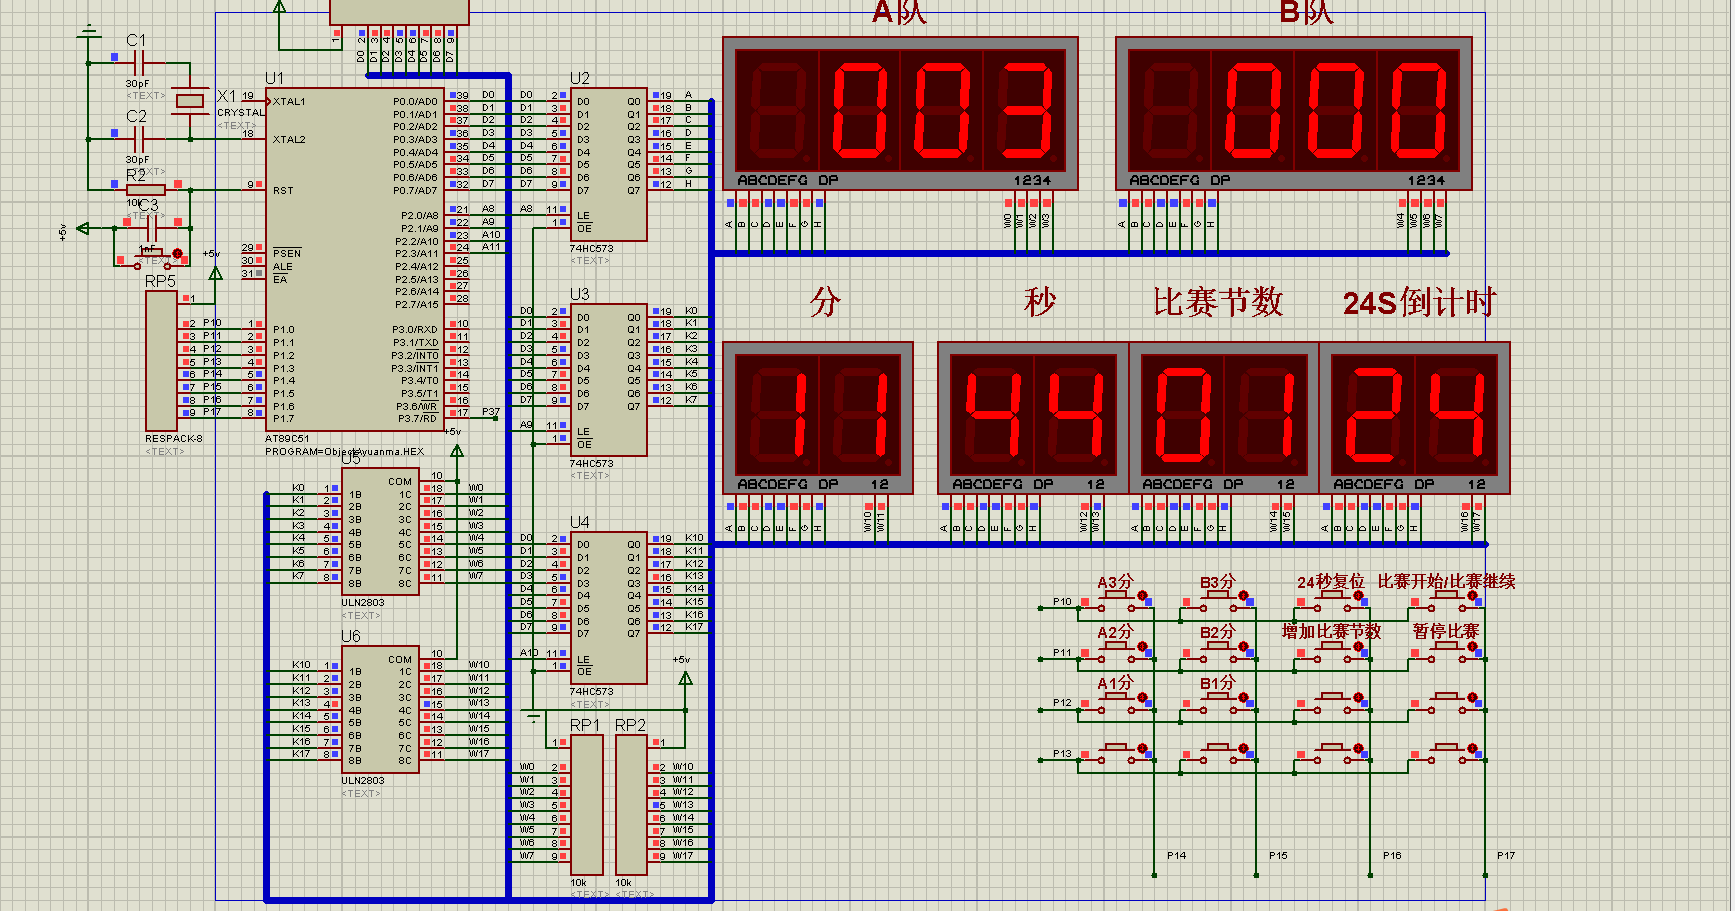Image resolution: width=1735 pixels, height=911 pixels.
Task: Click the 24S倒计时 label text
Action: point(1419,302)
